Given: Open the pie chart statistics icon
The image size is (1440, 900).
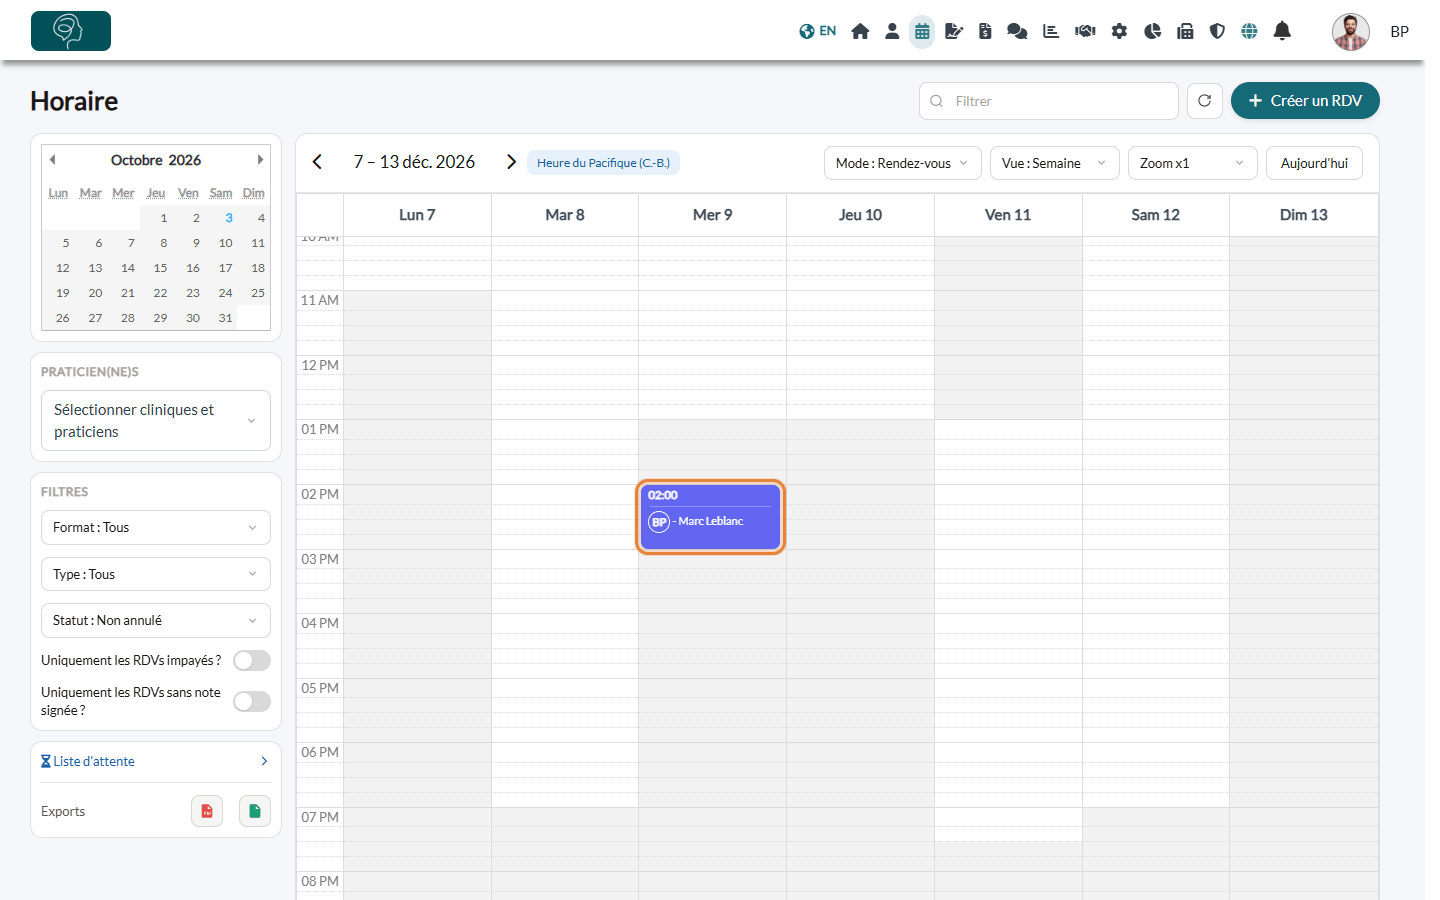Looking at the screenshot, I should tap(1152, 31).
